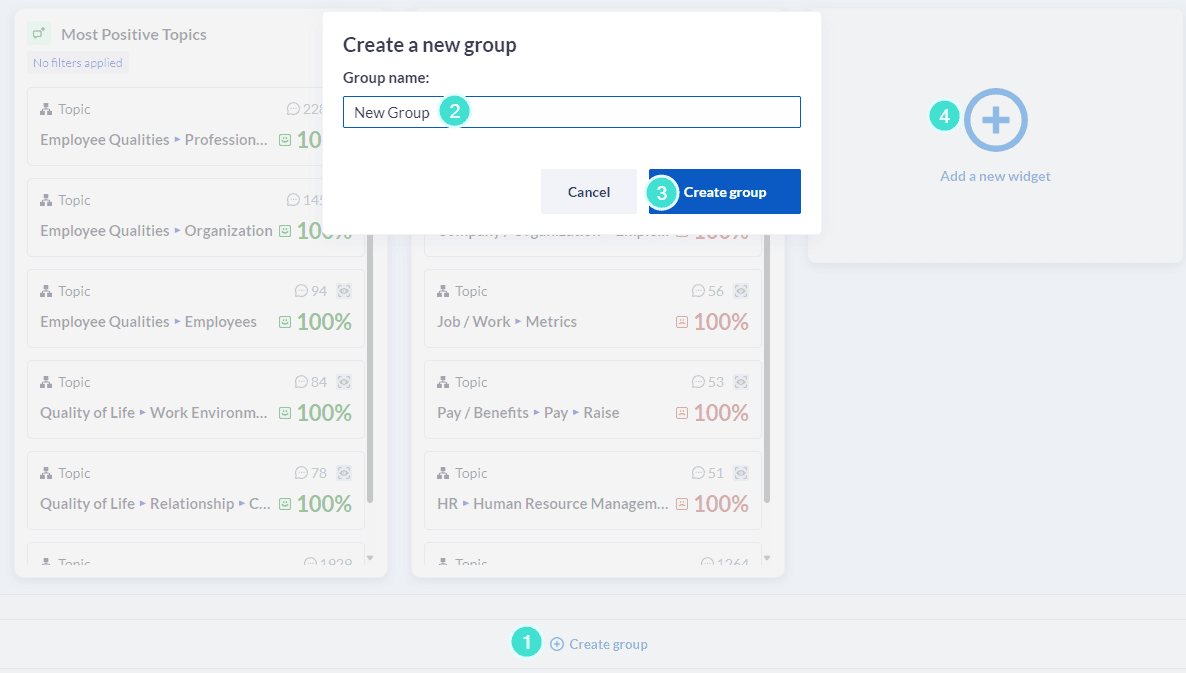Viewport: 1186px width, 673px height.
Task: Click the comment count icon showing 145
Action: (x=293, y=200)
